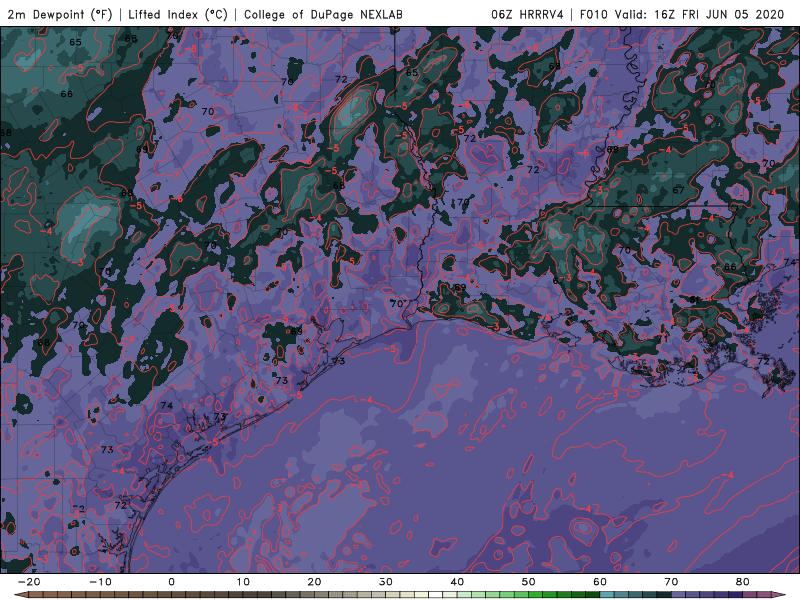Click the "2m Dewpoint (°F)" title text

(x=60, y=14)
